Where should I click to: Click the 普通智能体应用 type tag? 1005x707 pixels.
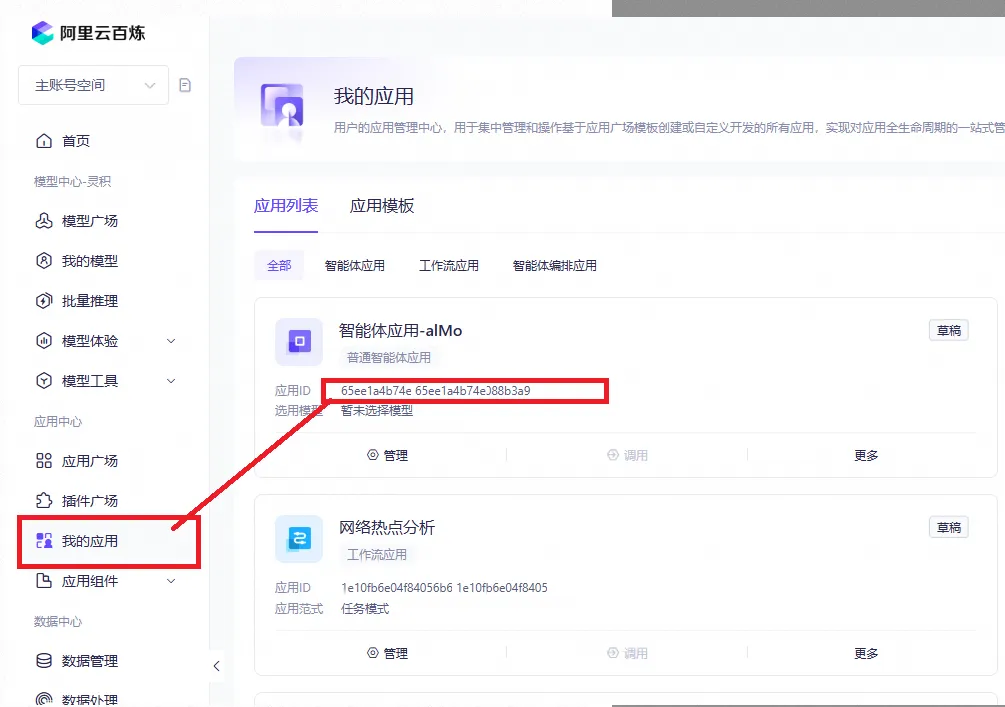pyautogui.click(x=389, y=358)
